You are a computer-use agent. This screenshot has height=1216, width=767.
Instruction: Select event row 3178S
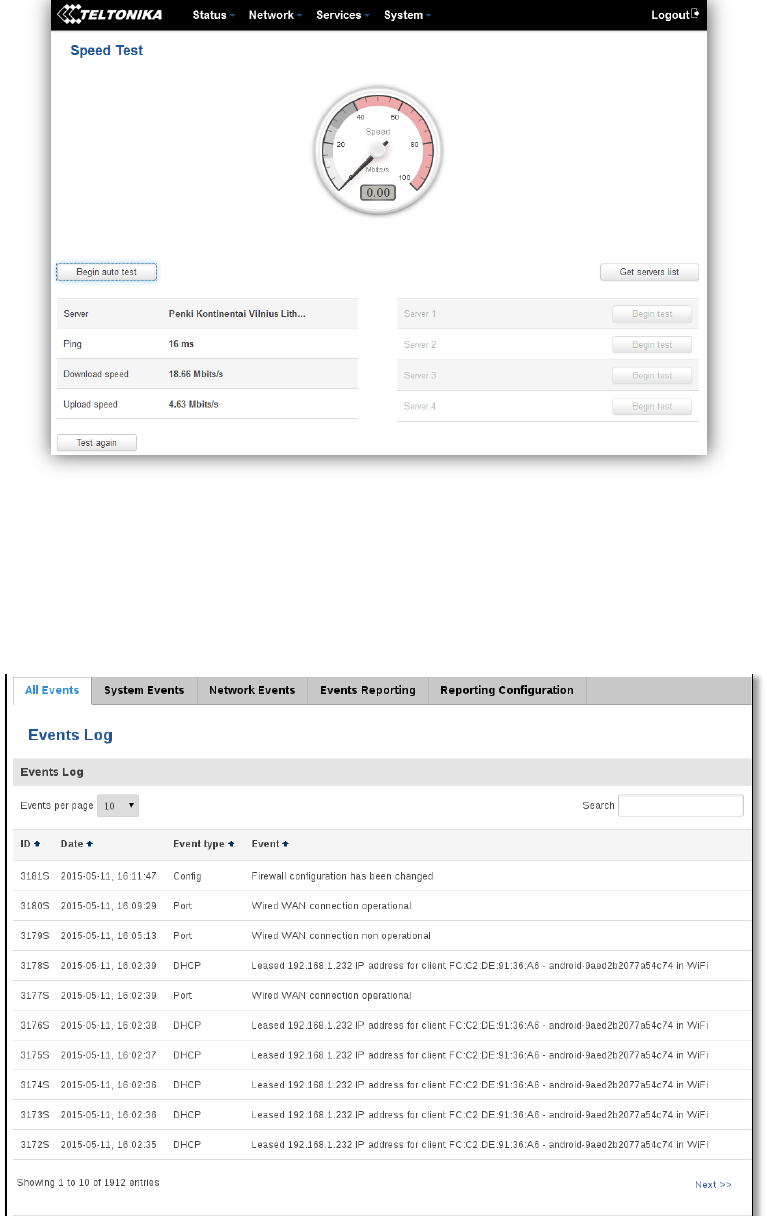[382, 966]
